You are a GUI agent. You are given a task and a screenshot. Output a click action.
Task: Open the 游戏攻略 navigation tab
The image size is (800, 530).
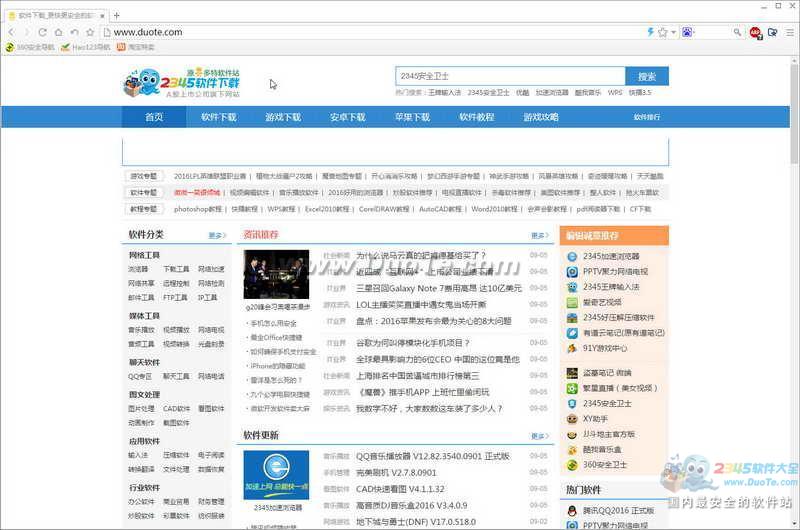(541, 117)
